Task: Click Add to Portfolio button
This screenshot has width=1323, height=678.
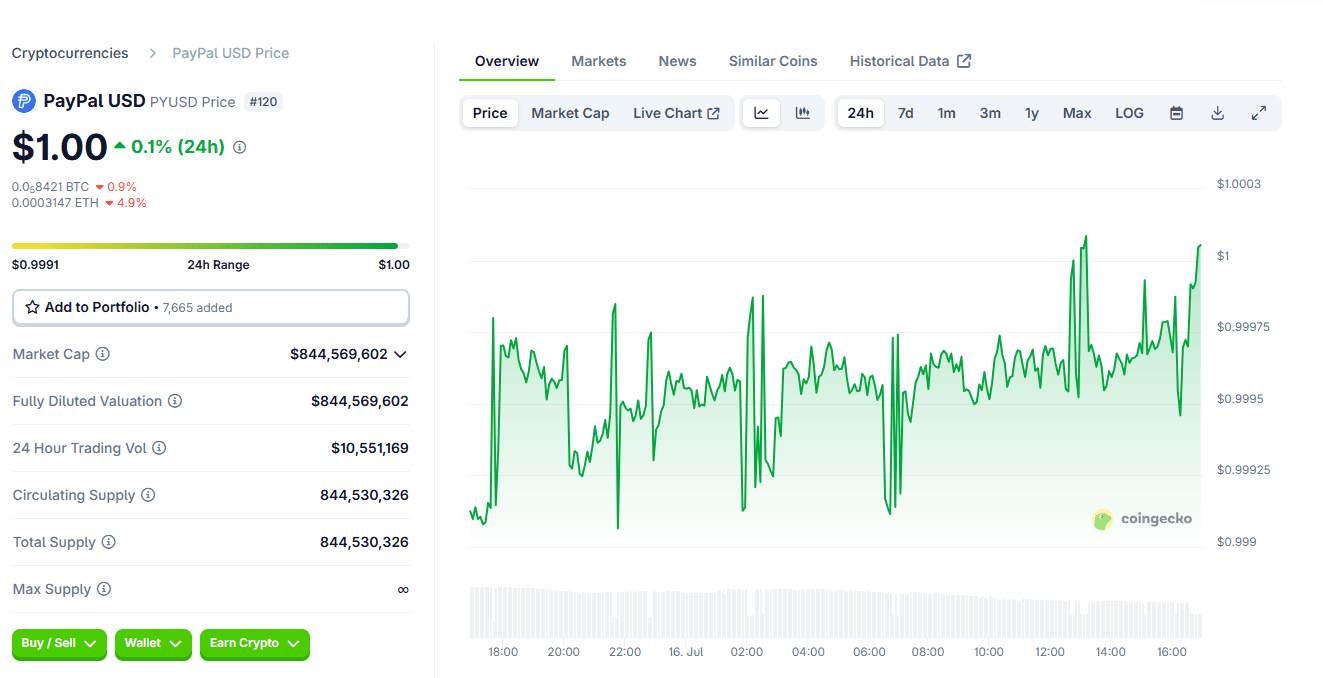Action: [211, 307]
